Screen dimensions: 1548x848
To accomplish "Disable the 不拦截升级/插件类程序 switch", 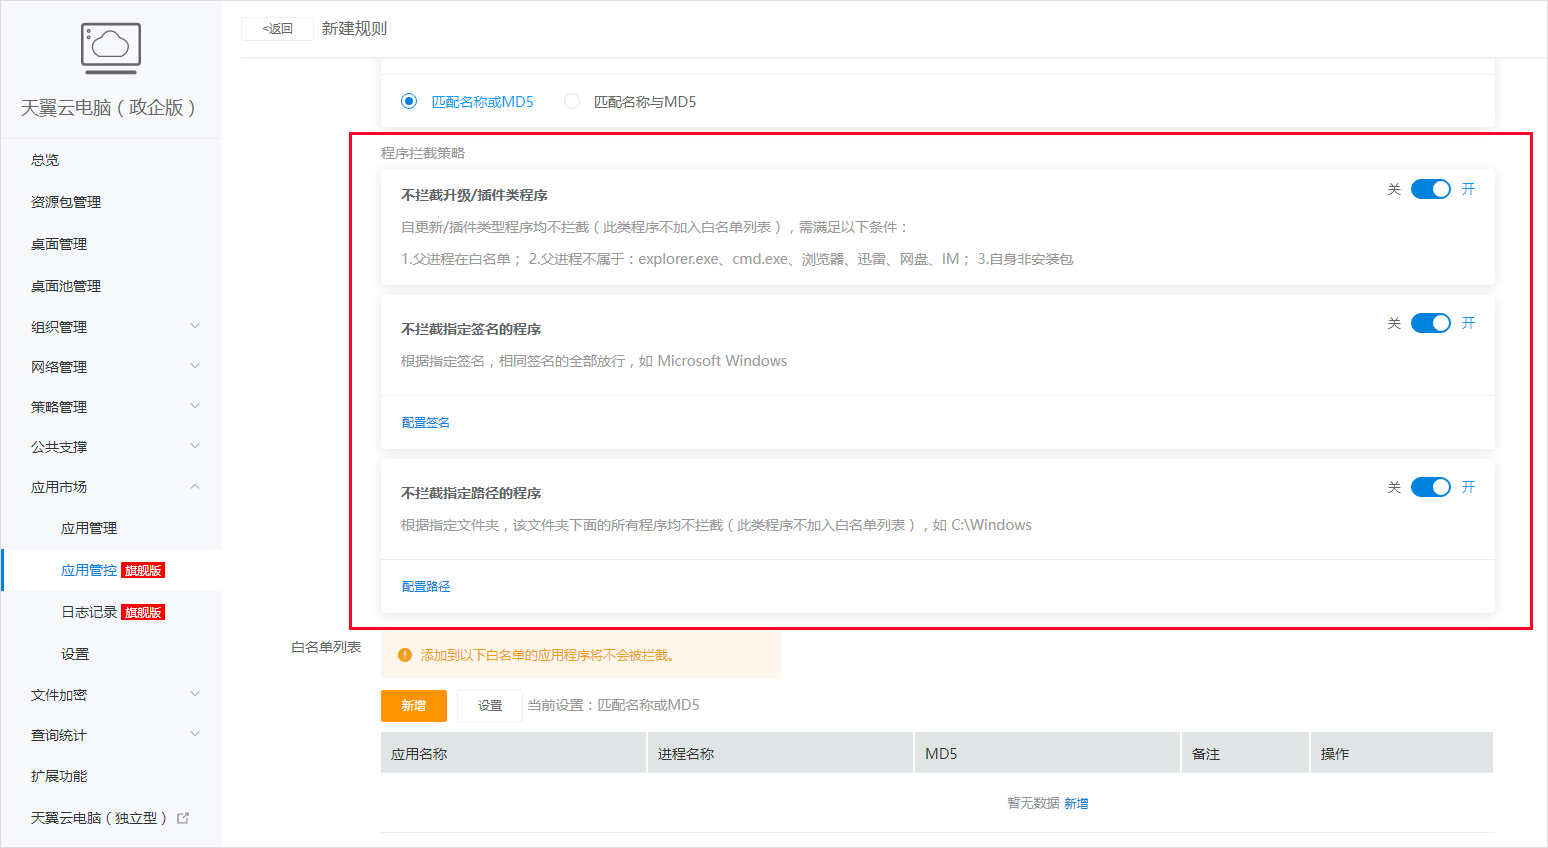I will click(x=1430, y=188).
